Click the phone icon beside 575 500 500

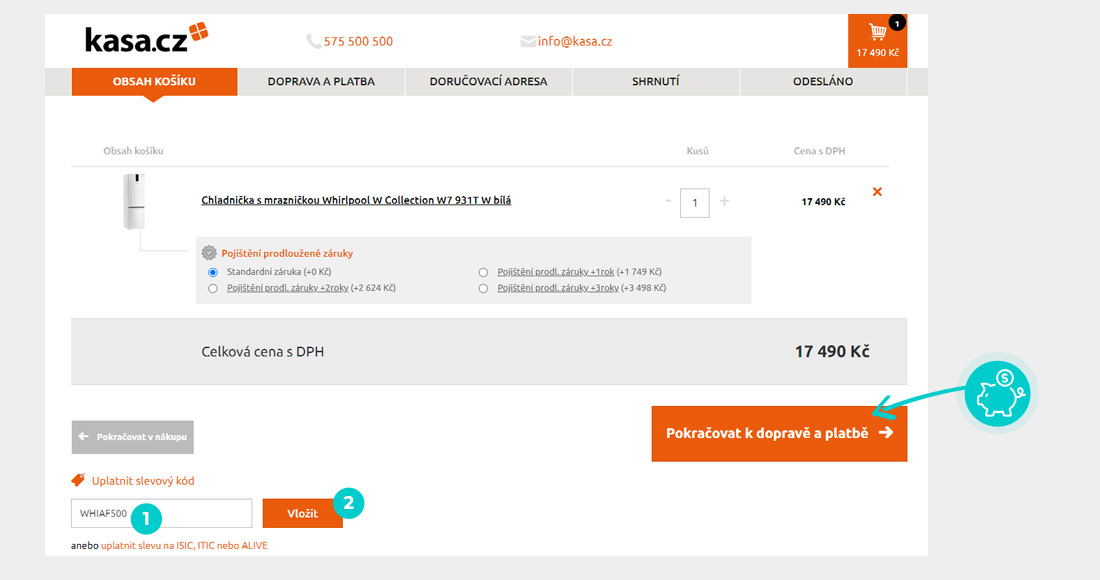(x=313, y=41)
